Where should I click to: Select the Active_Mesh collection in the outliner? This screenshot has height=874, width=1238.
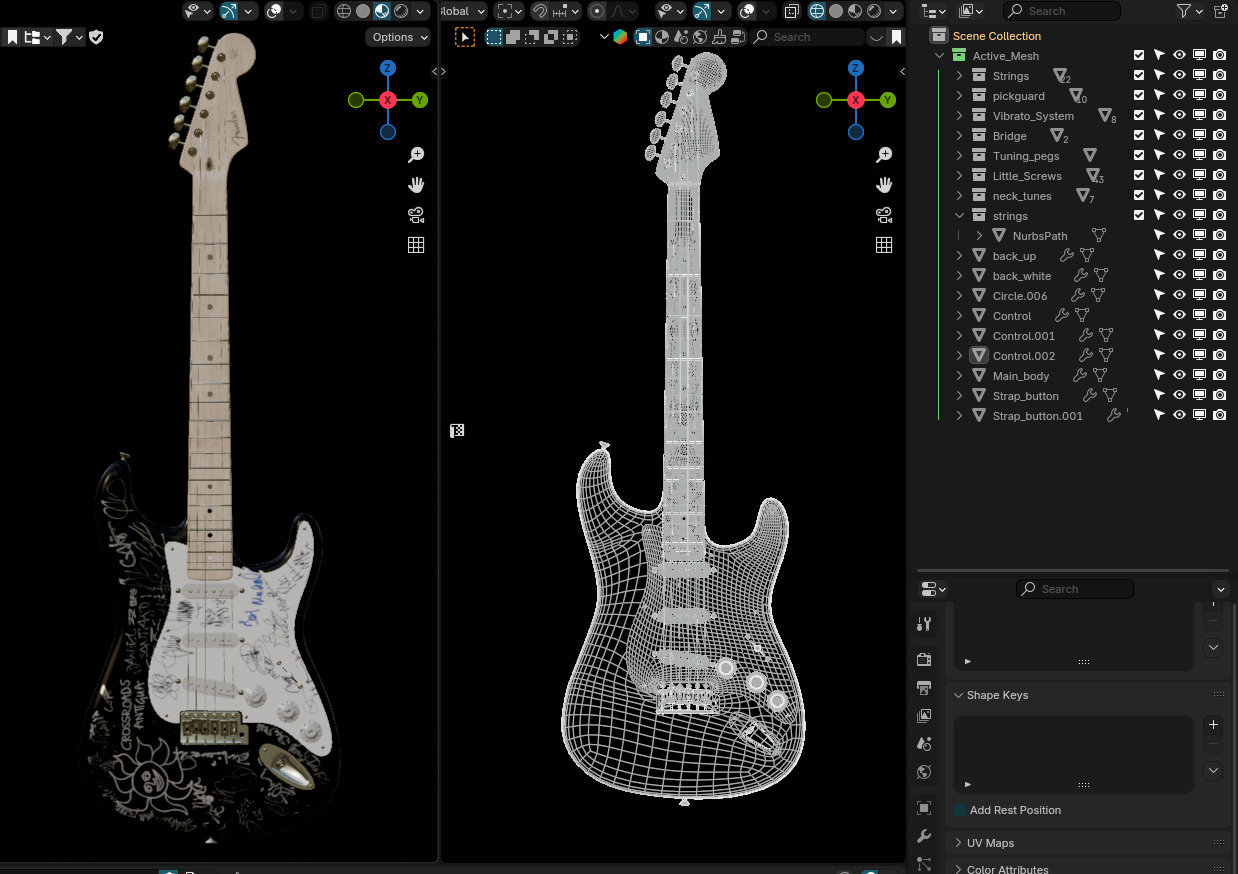pos(1006,56)
